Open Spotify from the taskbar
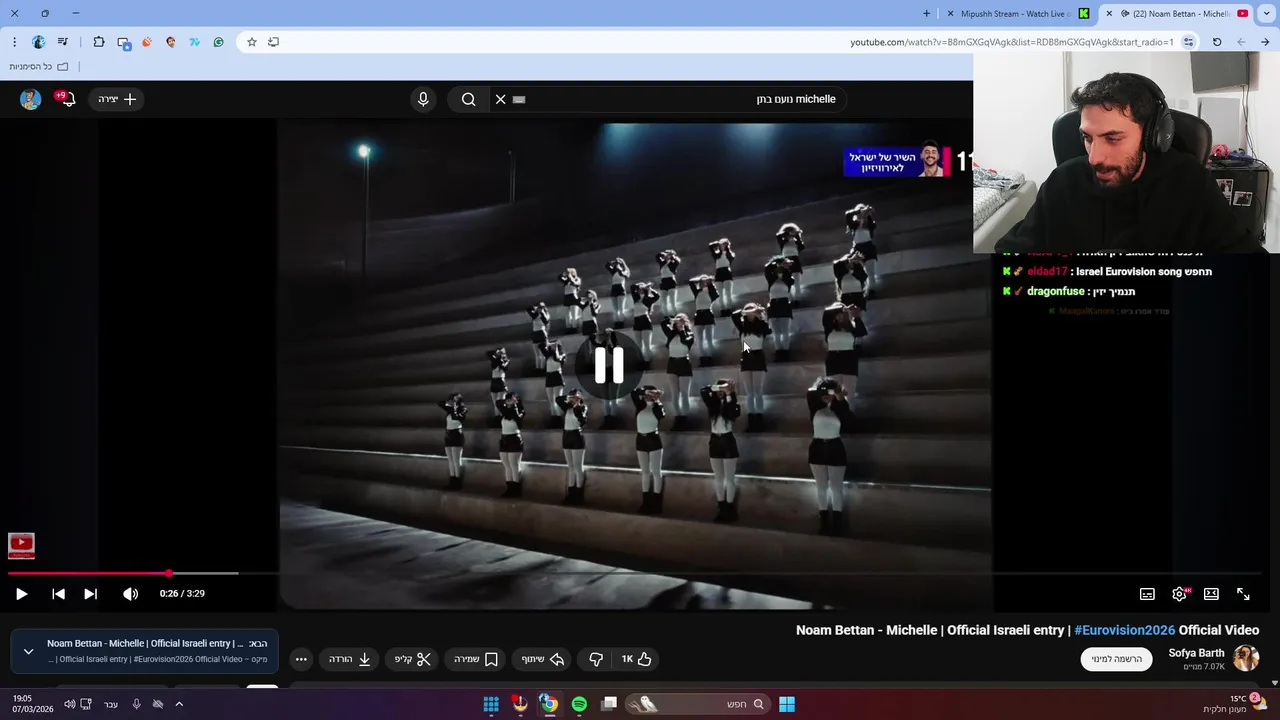Image resolution: width=1280 pixels, height=720 pixels. 579,704
